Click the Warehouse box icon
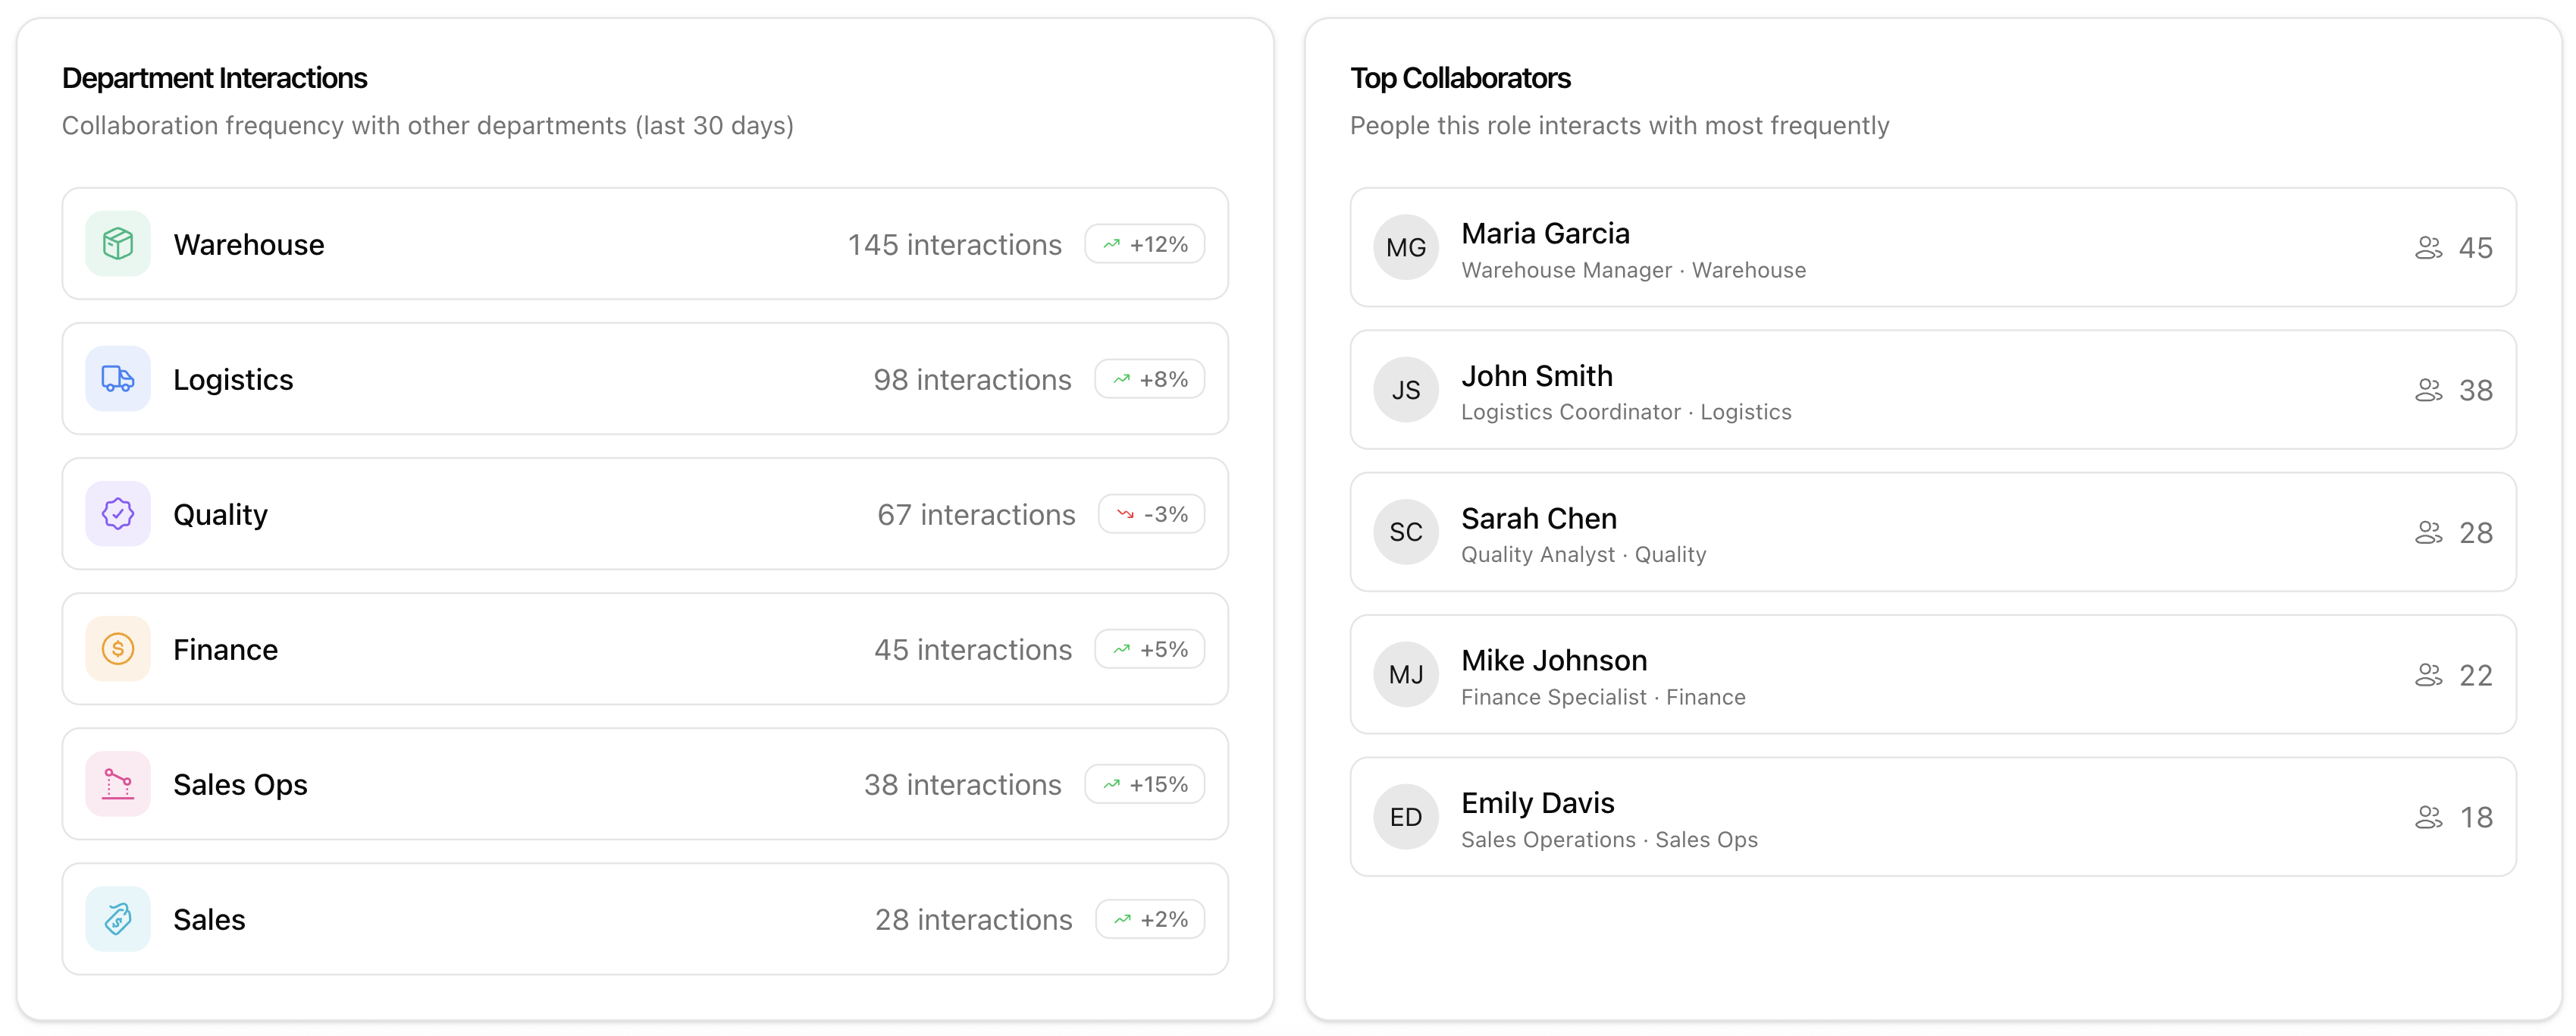The height and width of the screenshot is (1036, 2576). [118, 244]
